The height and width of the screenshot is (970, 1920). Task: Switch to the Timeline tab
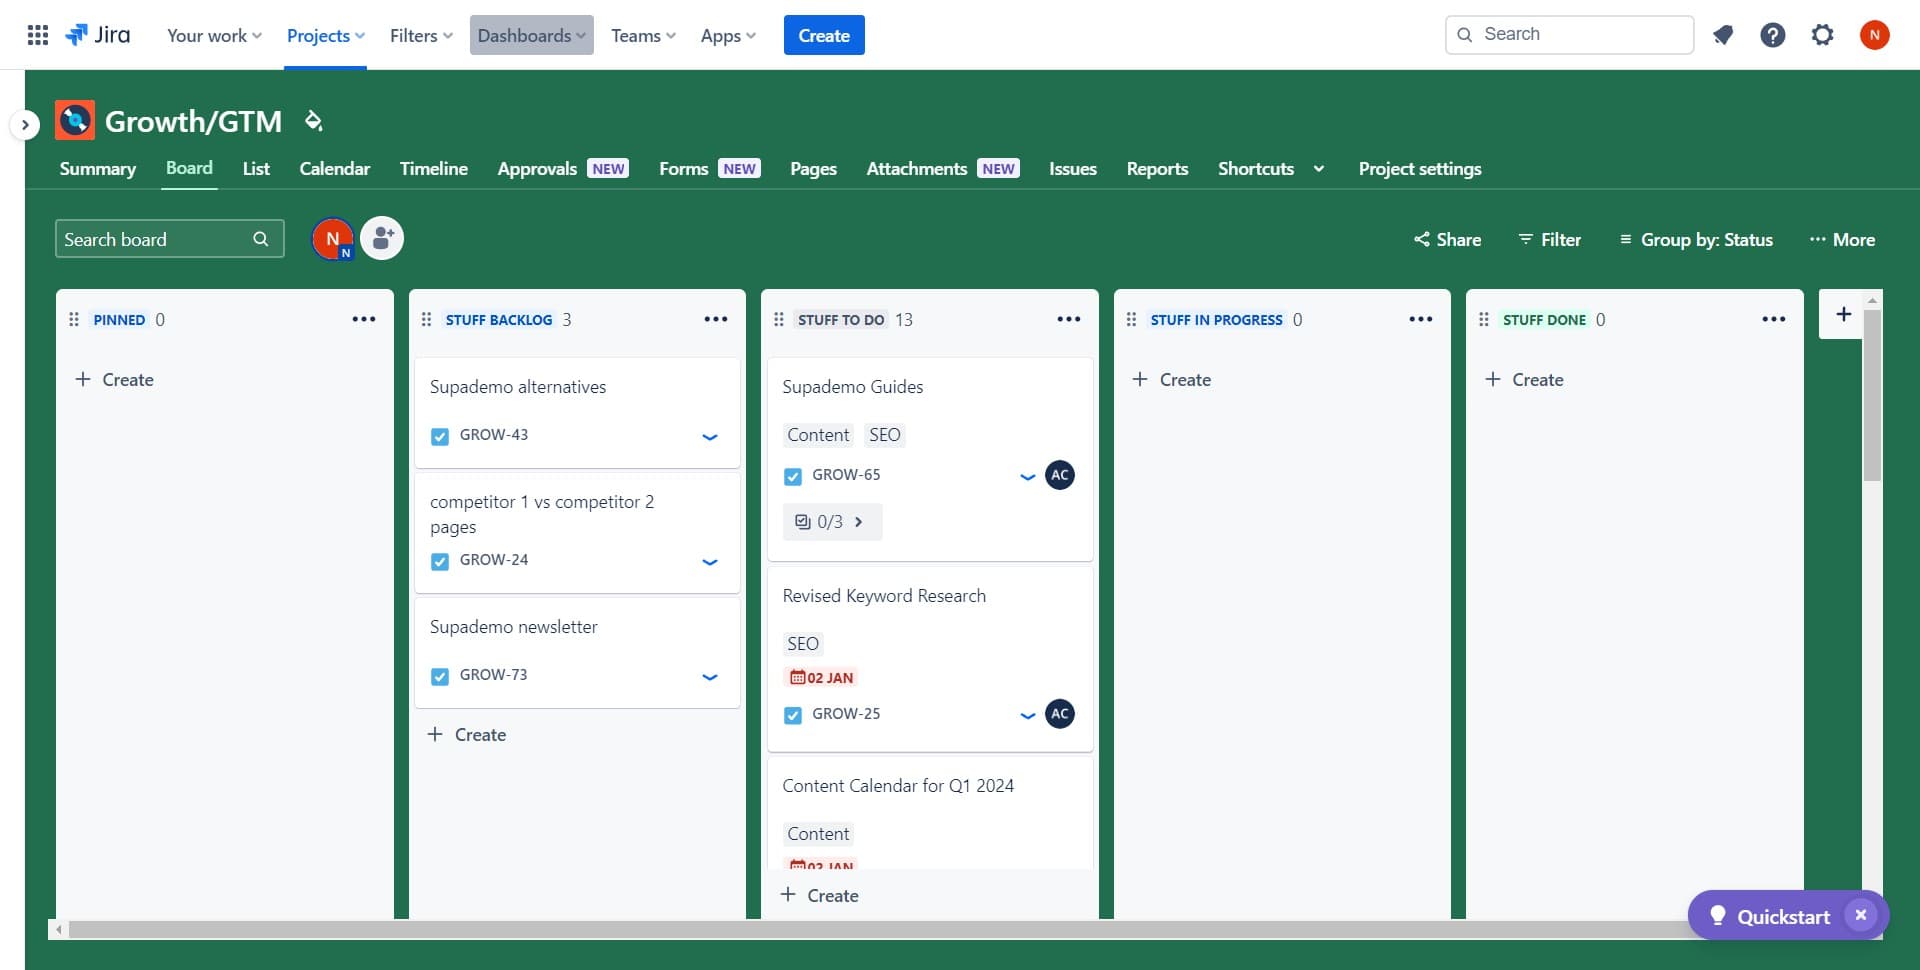(x=433, y=168)
